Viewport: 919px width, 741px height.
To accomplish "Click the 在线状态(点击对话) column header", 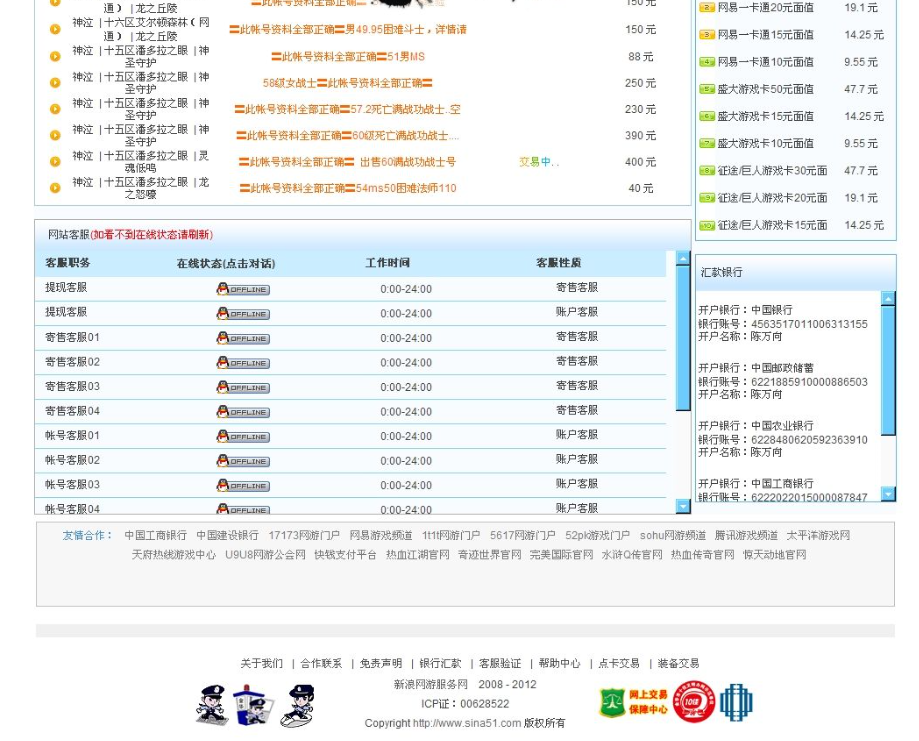I will [226, 263].
